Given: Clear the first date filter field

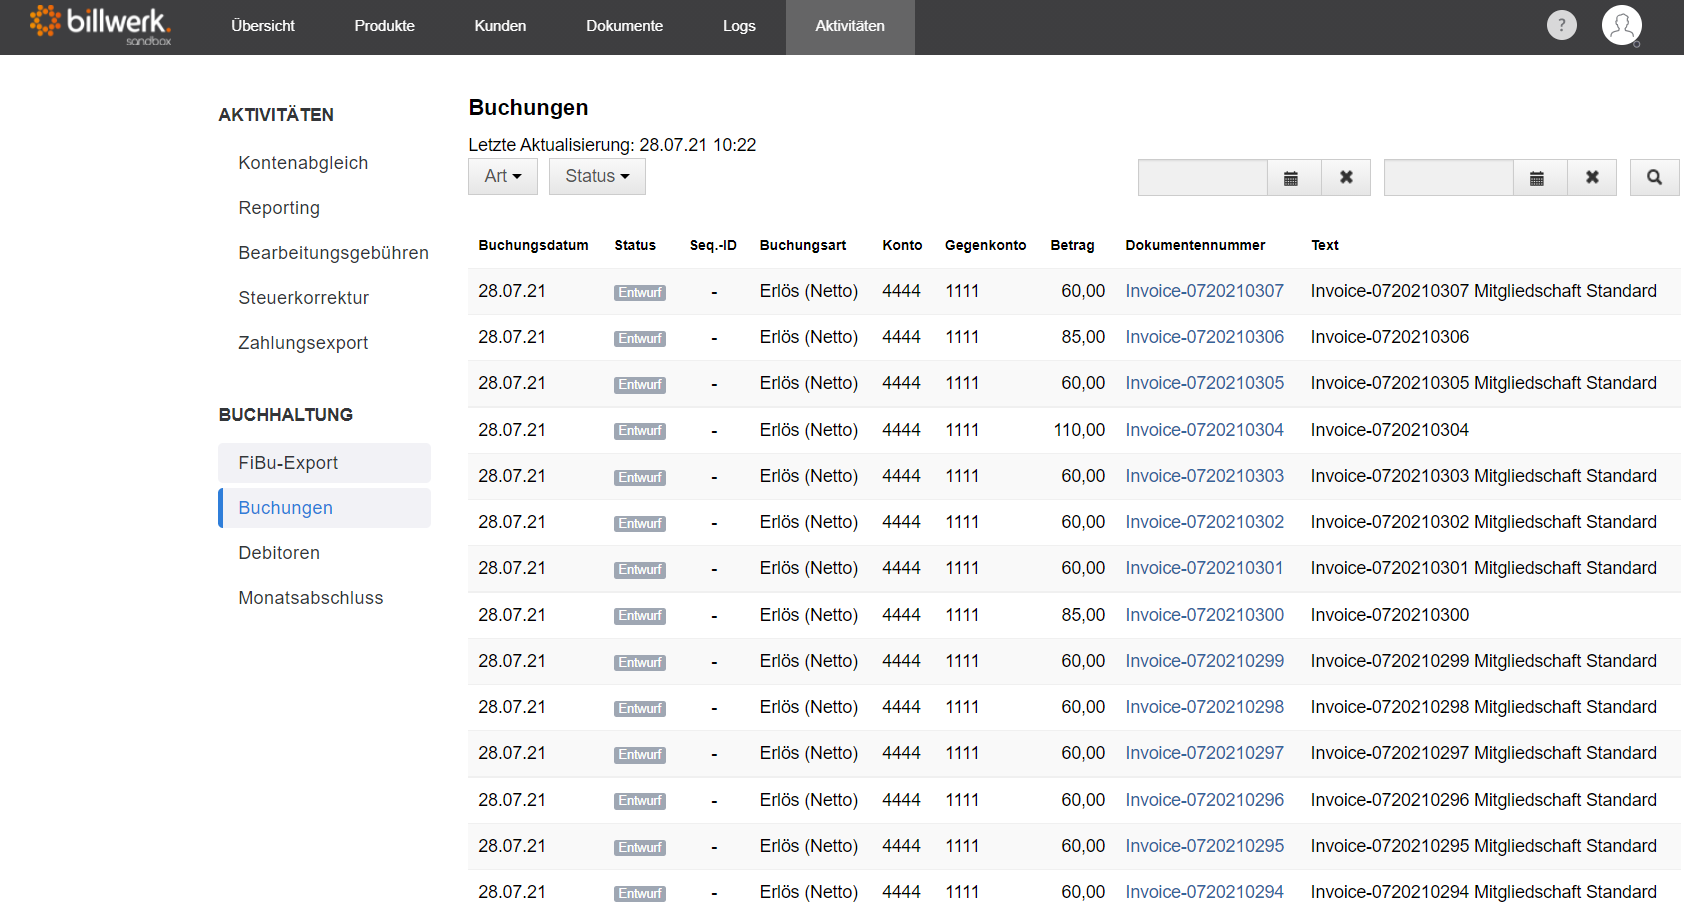Looking at the screenshot, I should pos(1346,178).
